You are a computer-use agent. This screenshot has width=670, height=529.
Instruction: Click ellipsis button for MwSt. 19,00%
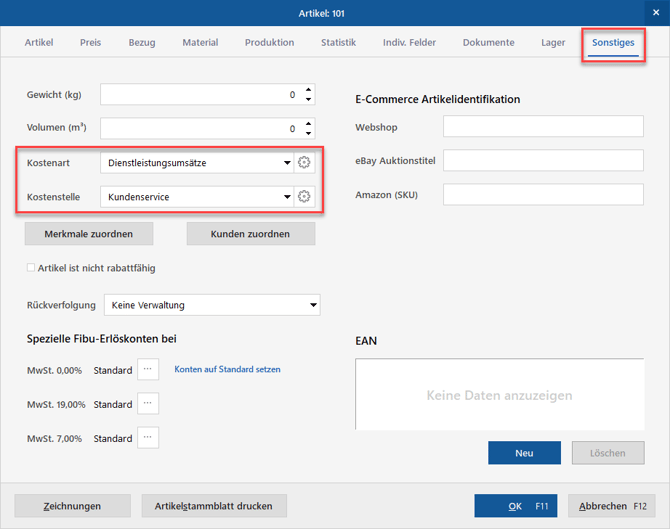148,404
